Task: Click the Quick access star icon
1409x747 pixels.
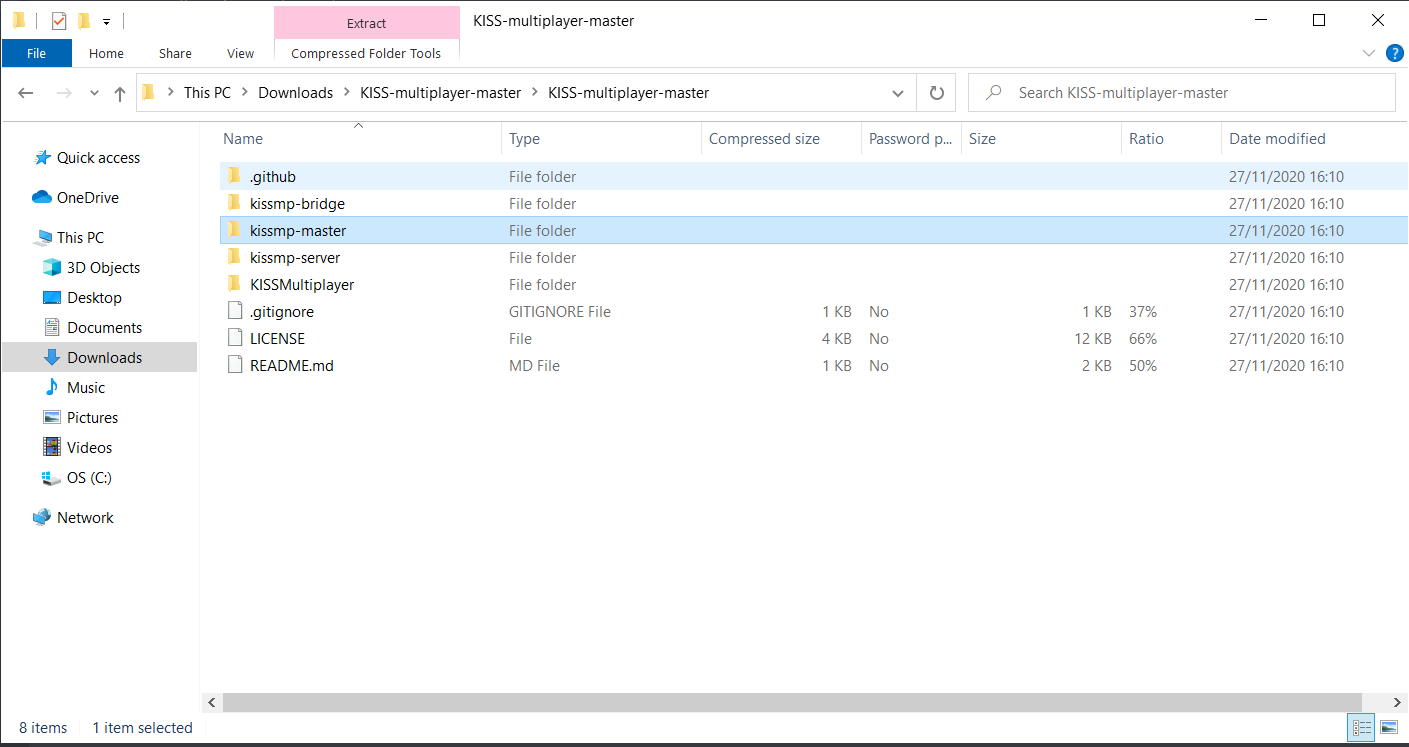Action: click(43, 158)
